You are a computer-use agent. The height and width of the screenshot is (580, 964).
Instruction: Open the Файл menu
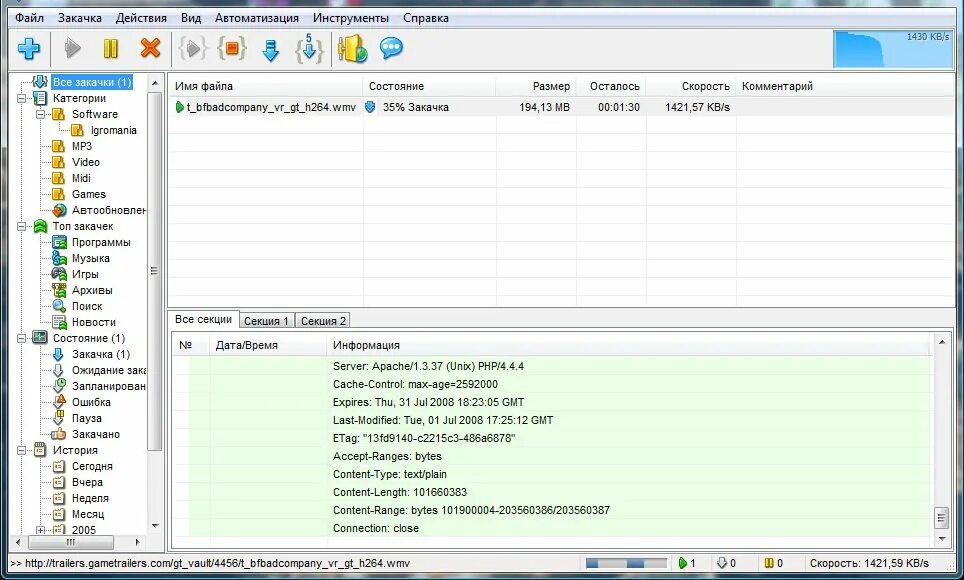click(x=30, y=18)
